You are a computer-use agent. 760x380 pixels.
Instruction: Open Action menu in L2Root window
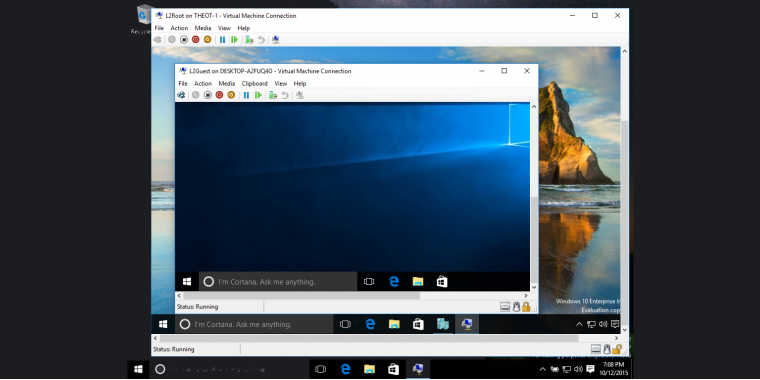coord(179,28)
